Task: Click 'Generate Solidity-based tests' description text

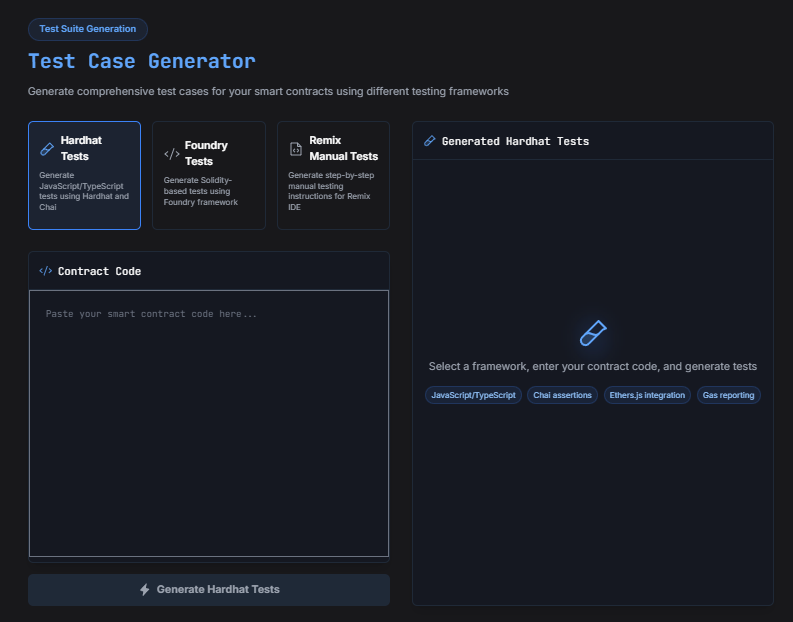Action: (x=201, y=191)
